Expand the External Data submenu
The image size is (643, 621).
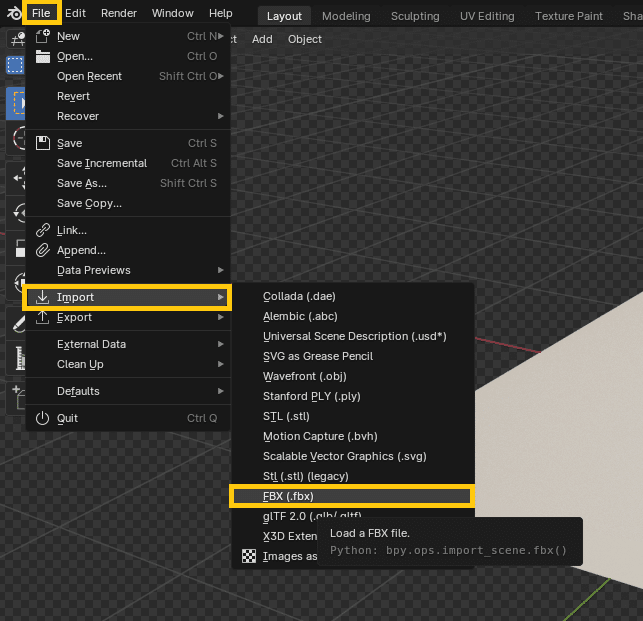click(x=220, y=344)
